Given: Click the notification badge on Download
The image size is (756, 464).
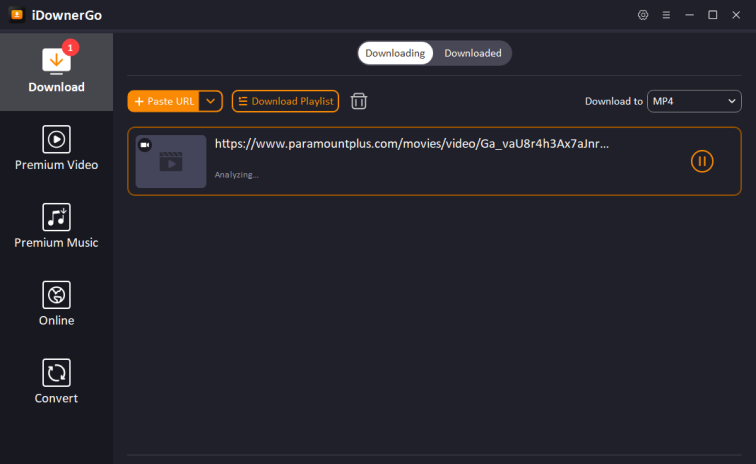Looking at the screenshot, I should pos(70,47).
